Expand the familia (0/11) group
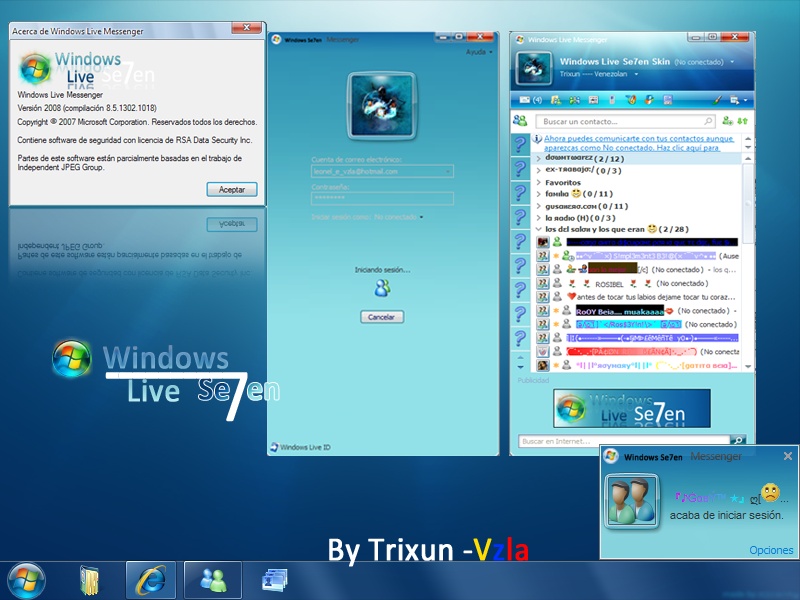Viewport: 800px width, 600px height. (x=538, y=194)
